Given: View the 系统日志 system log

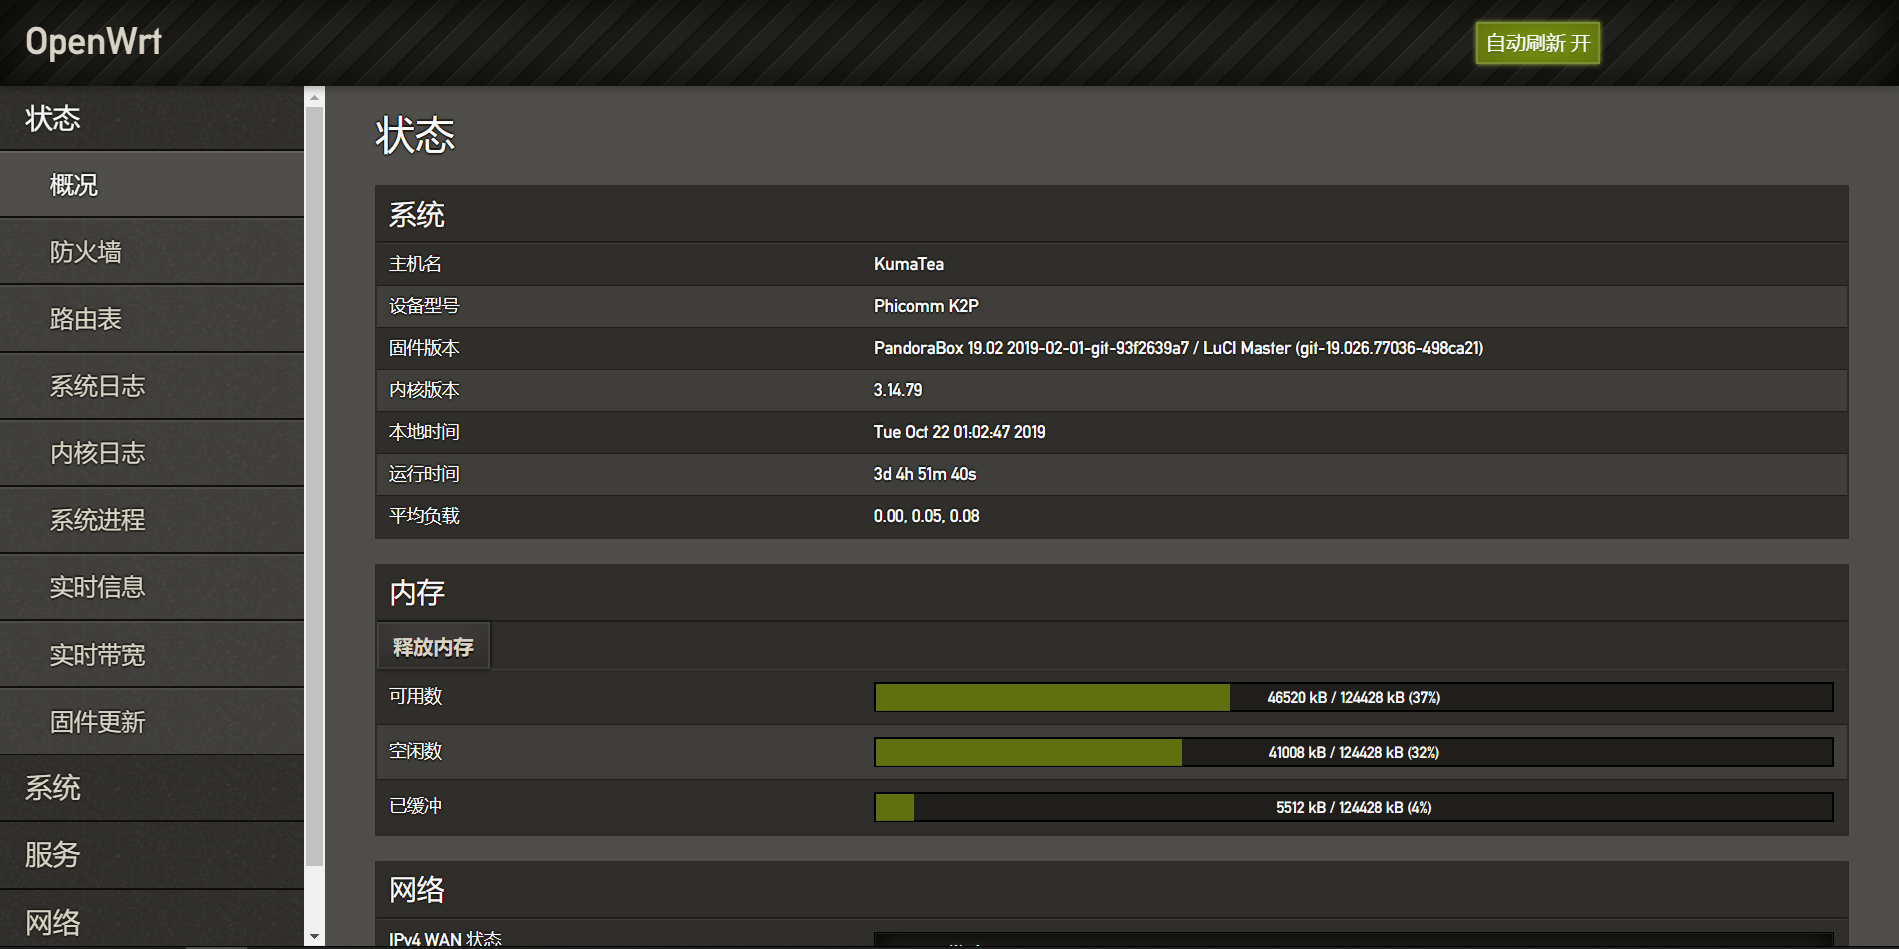Looking at the screenshot, I should [x=98, y=386].
